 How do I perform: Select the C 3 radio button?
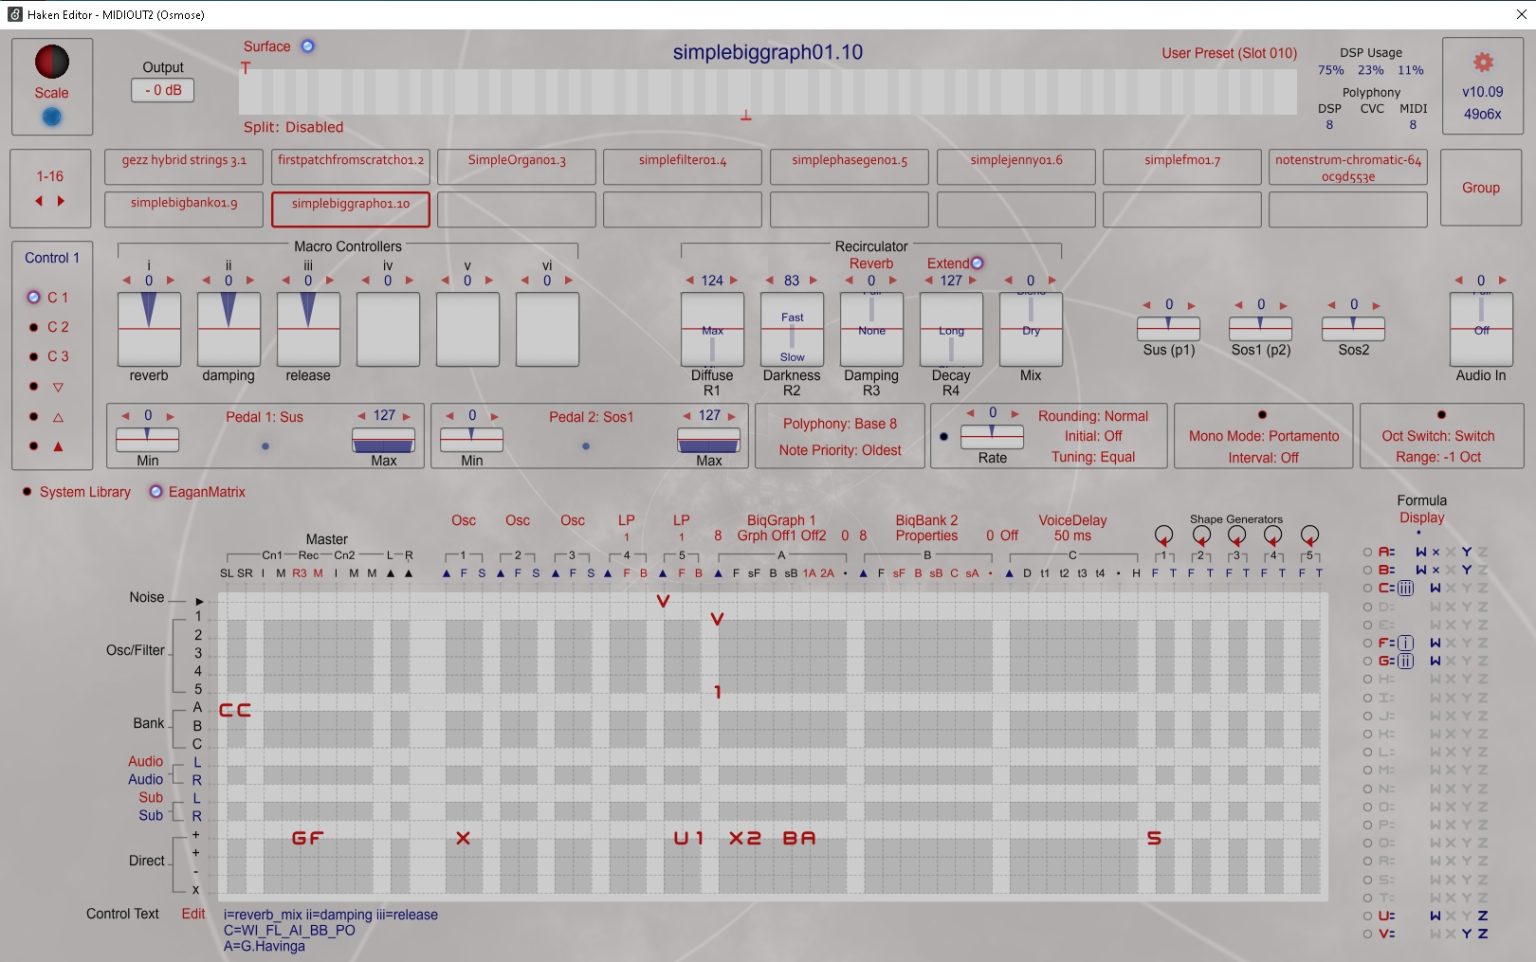point(34,356)
